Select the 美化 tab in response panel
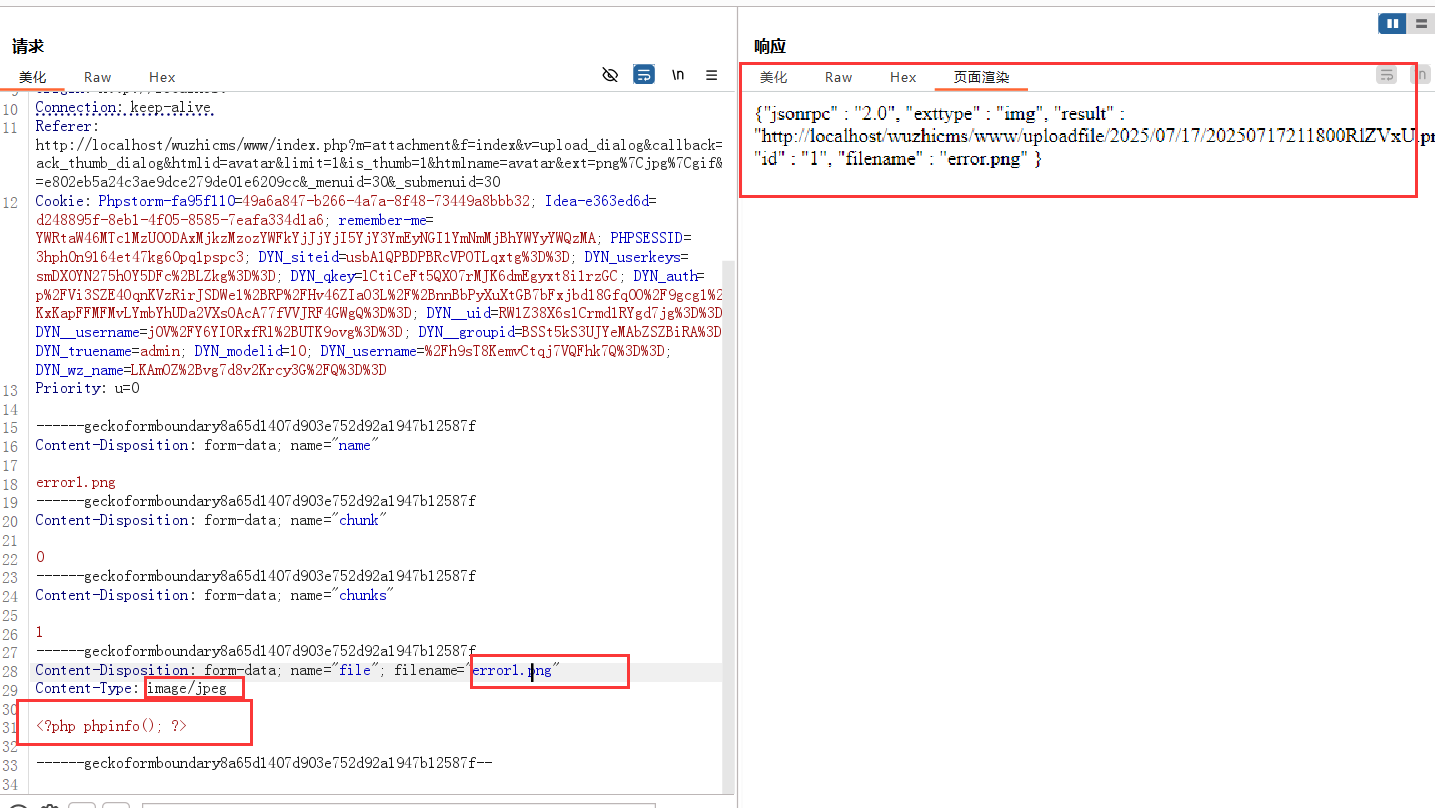1435x808 pixels. click(x=773, y=77)
